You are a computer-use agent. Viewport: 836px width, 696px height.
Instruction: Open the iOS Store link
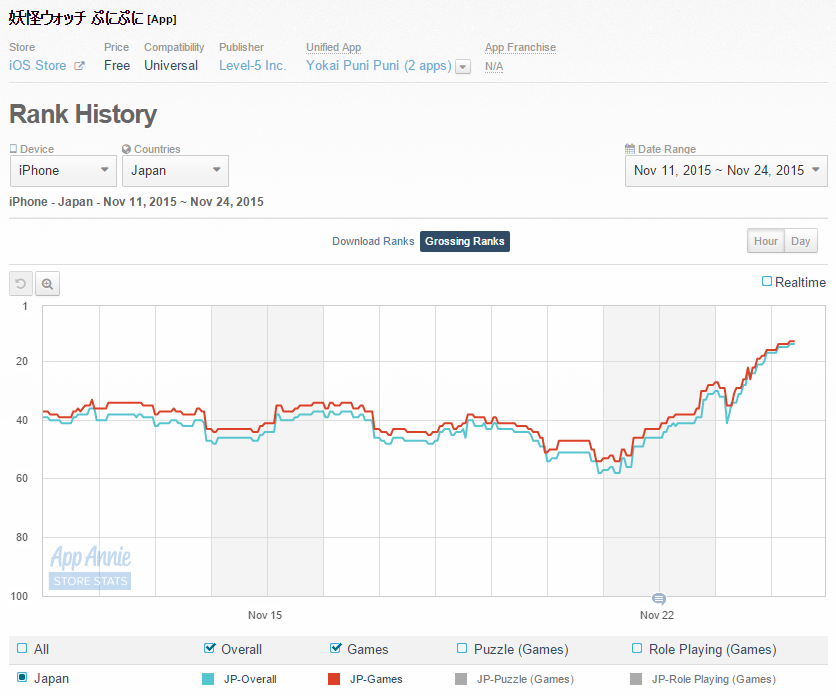(38, 66)
